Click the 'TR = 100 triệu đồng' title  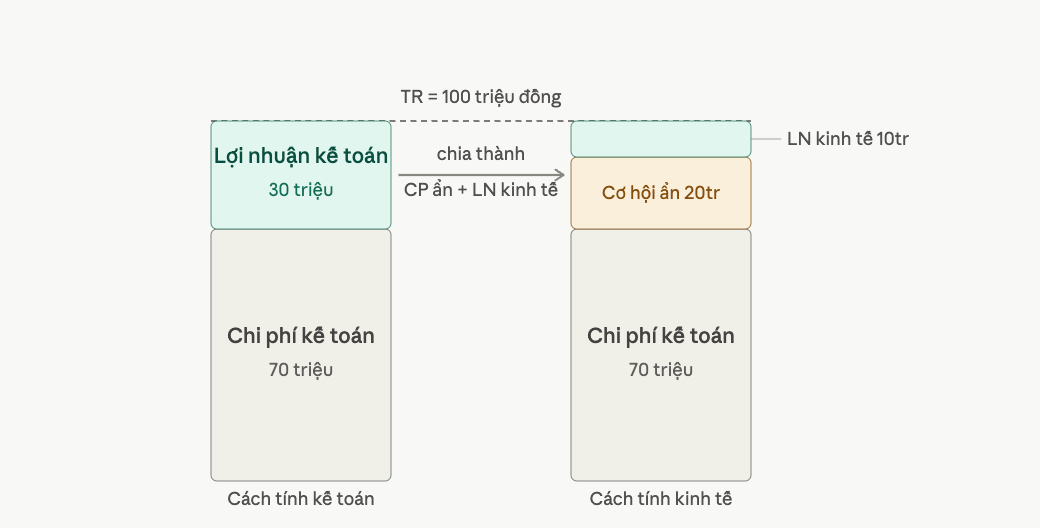[481, 97]
